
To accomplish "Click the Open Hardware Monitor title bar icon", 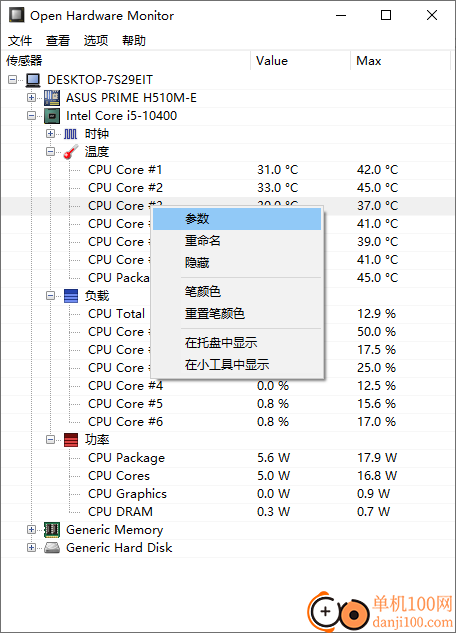I will pos(17,15).
